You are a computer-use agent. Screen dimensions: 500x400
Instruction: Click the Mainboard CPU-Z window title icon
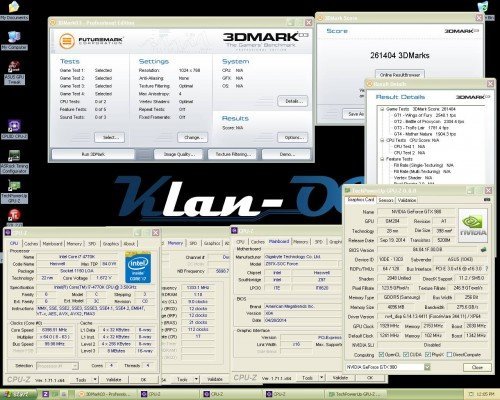coord(235,231)
